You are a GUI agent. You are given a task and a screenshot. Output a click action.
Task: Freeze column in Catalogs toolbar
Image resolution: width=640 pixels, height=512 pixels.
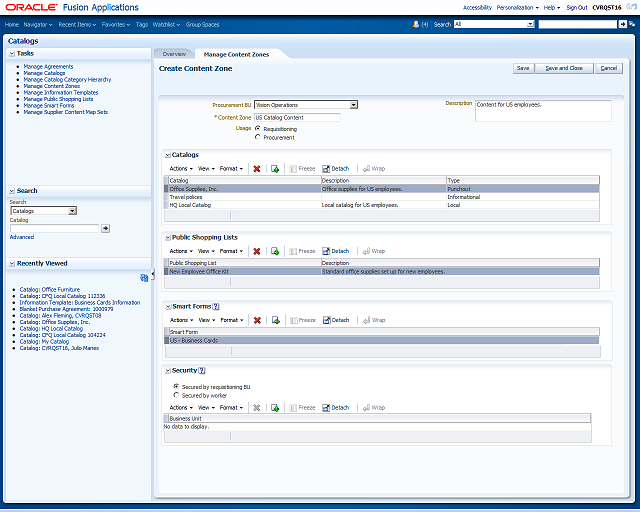[x=302, y=169]
